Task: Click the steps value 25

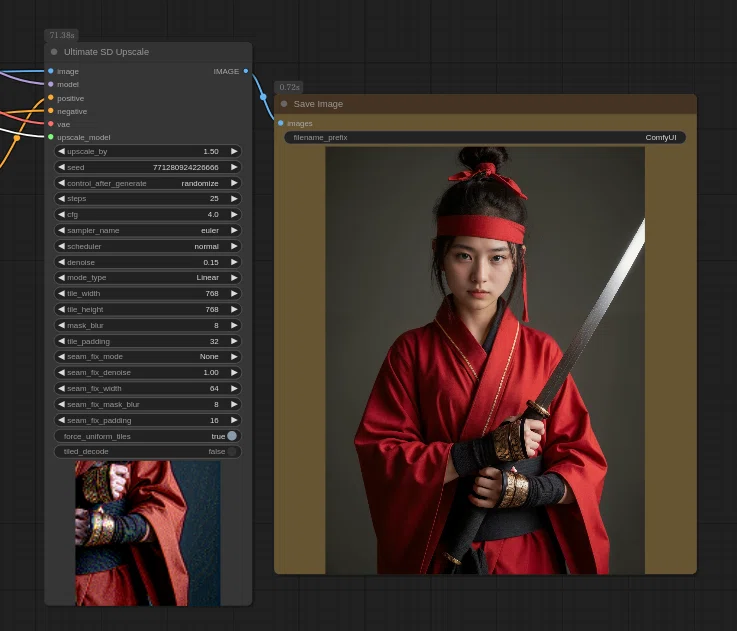Action: [x=214, y=198]
